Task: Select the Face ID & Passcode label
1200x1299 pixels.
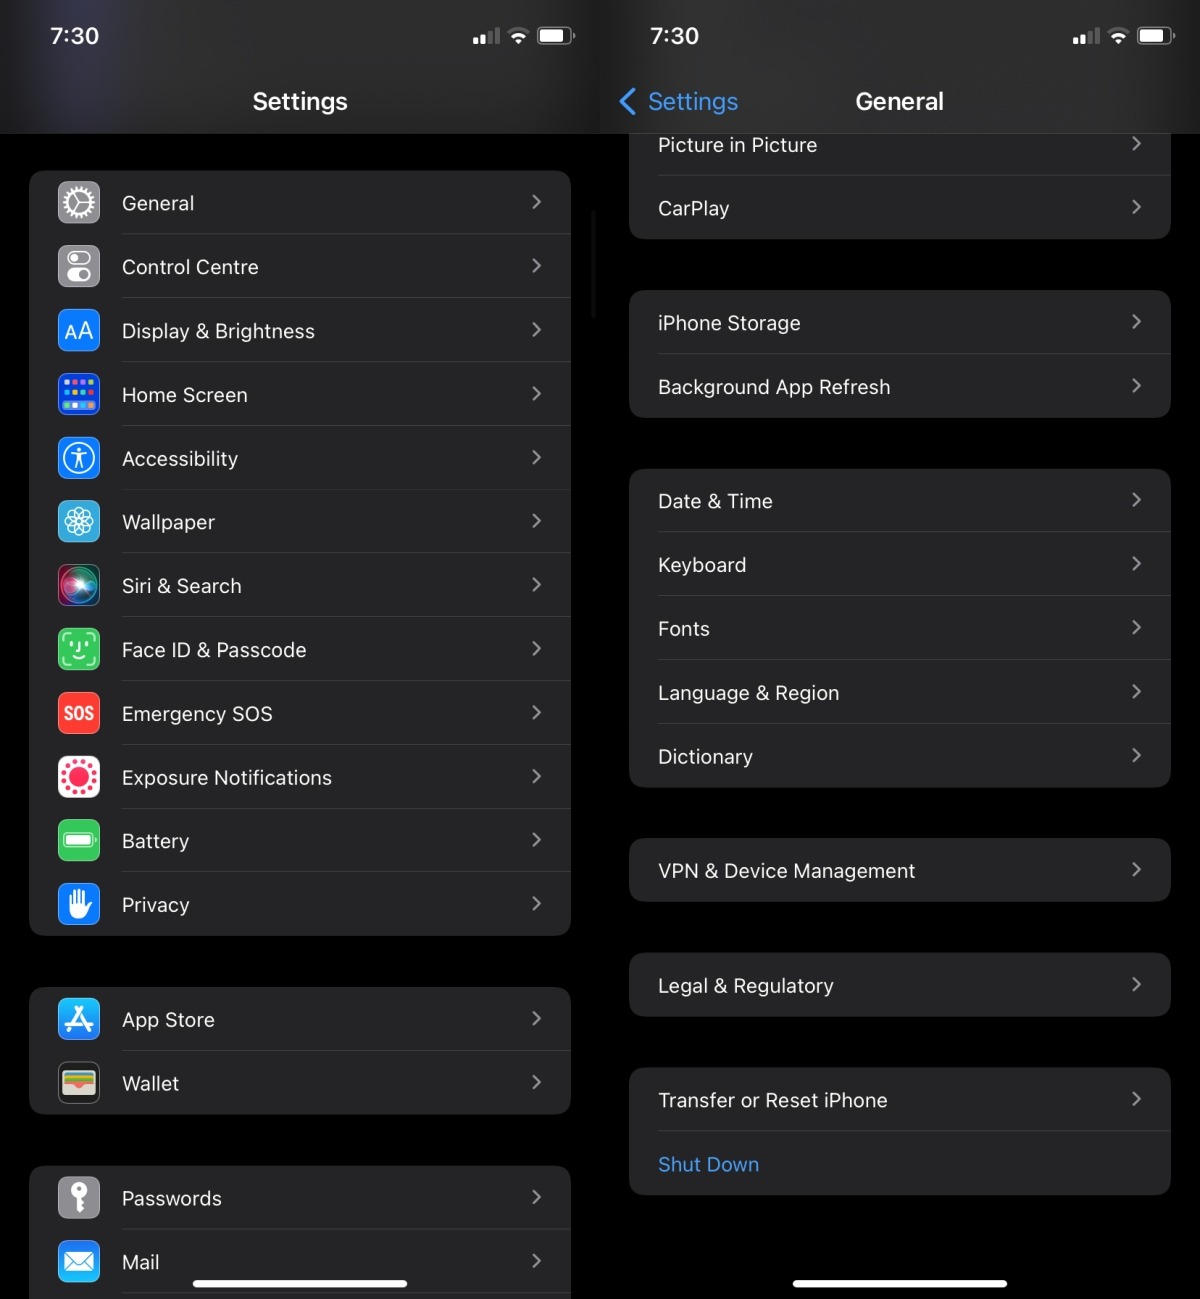Action: tap(214, 650)
